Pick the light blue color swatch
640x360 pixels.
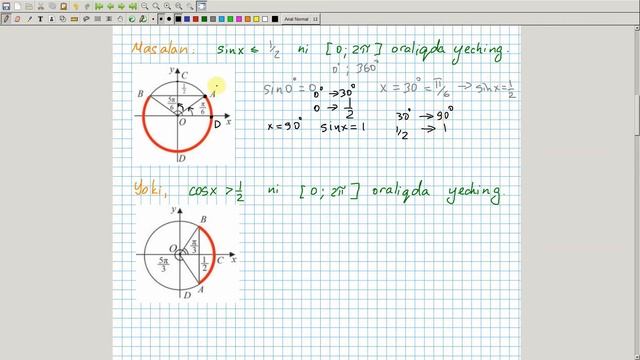[x=222, y=19]
